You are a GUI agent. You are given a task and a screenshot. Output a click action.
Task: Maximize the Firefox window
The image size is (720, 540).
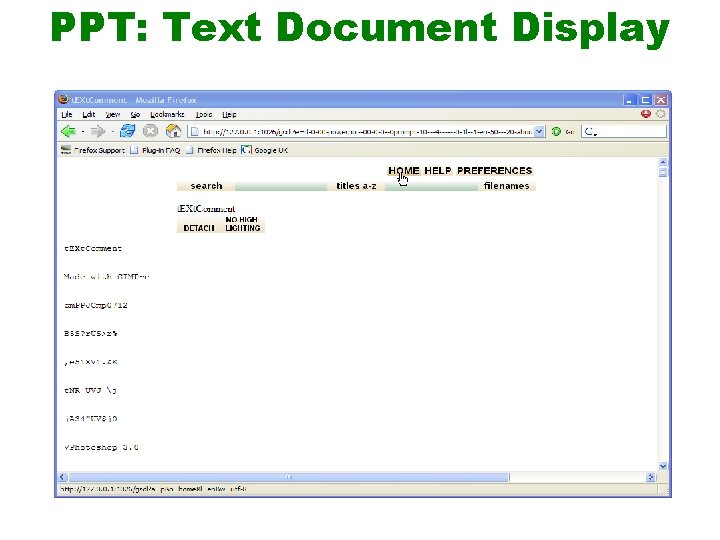click(x=645, y=100)
